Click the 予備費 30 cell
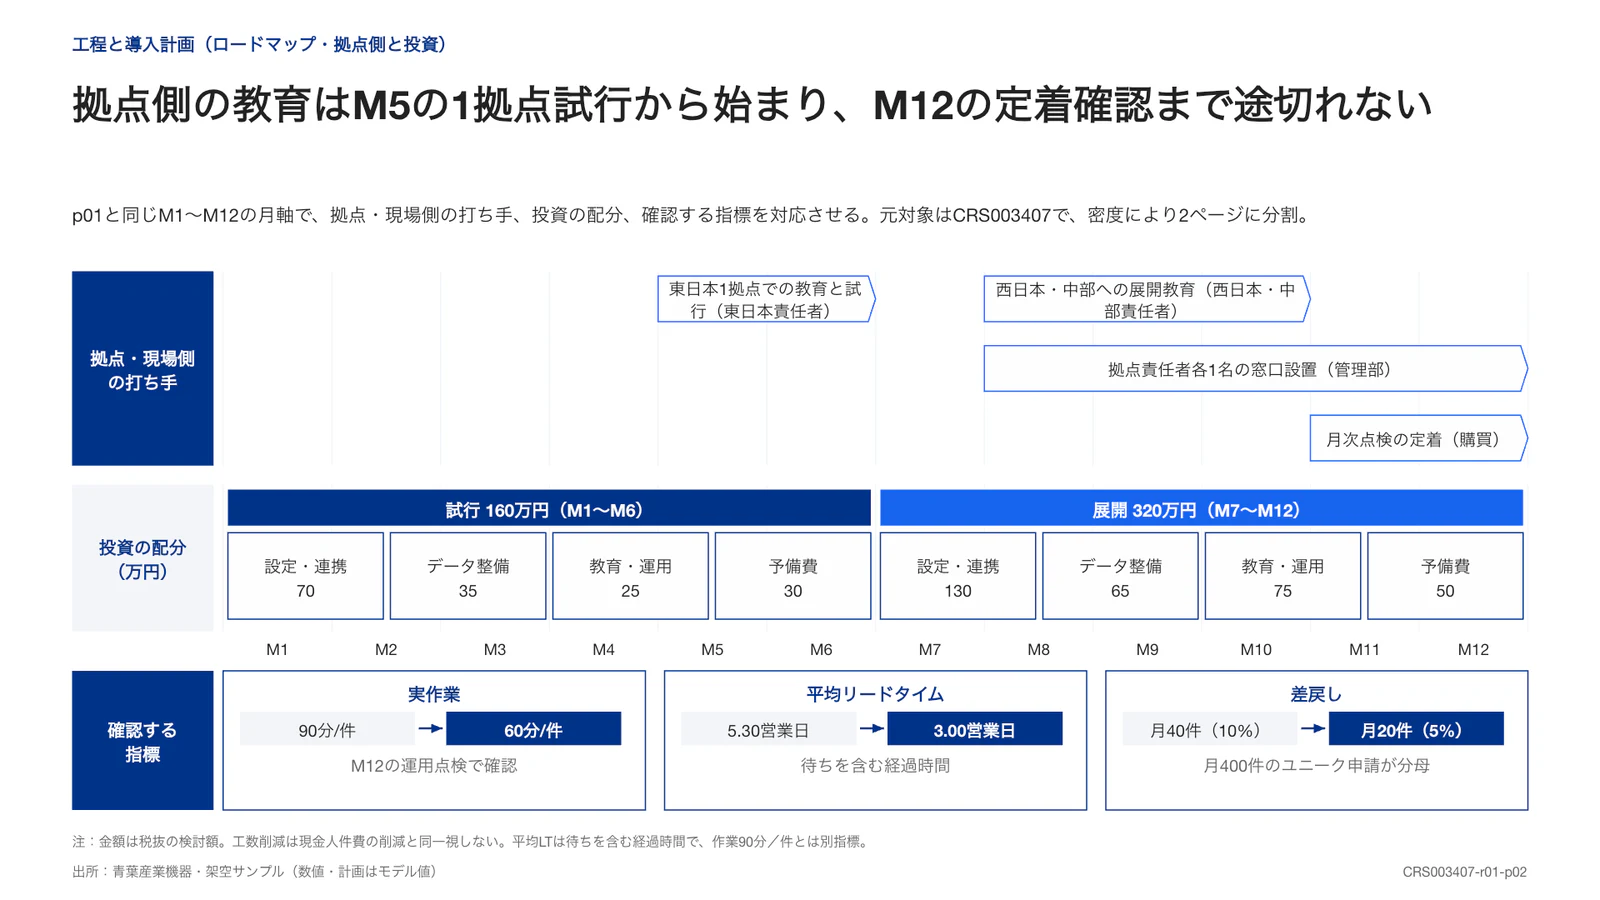Viewport: 1600px width, 900px height. tap(793, 576)
